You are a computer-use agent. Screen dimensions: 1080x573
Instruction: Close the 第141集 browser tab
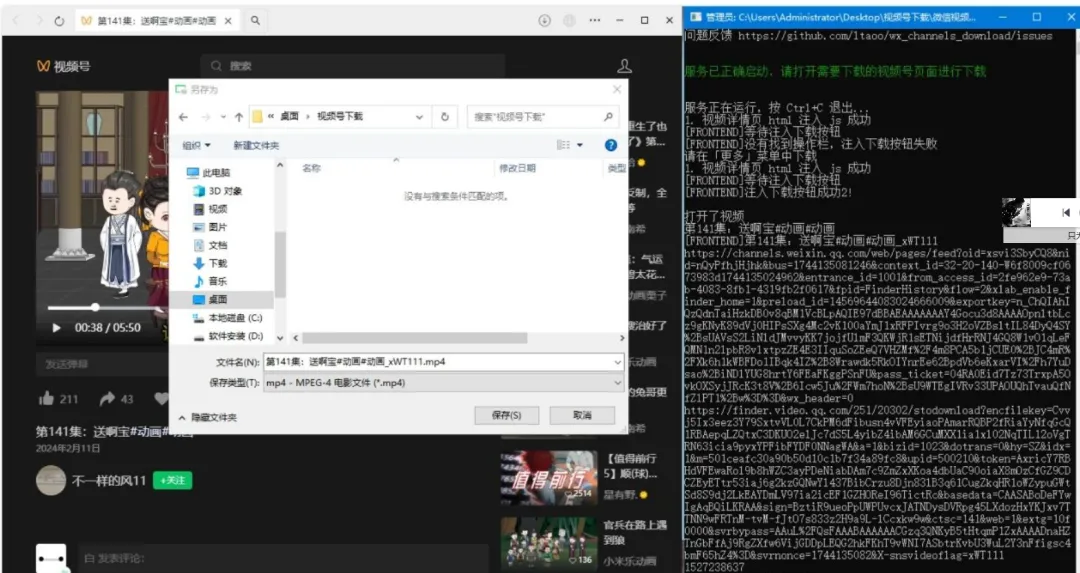pyautogui.click(x=228, y=21)
